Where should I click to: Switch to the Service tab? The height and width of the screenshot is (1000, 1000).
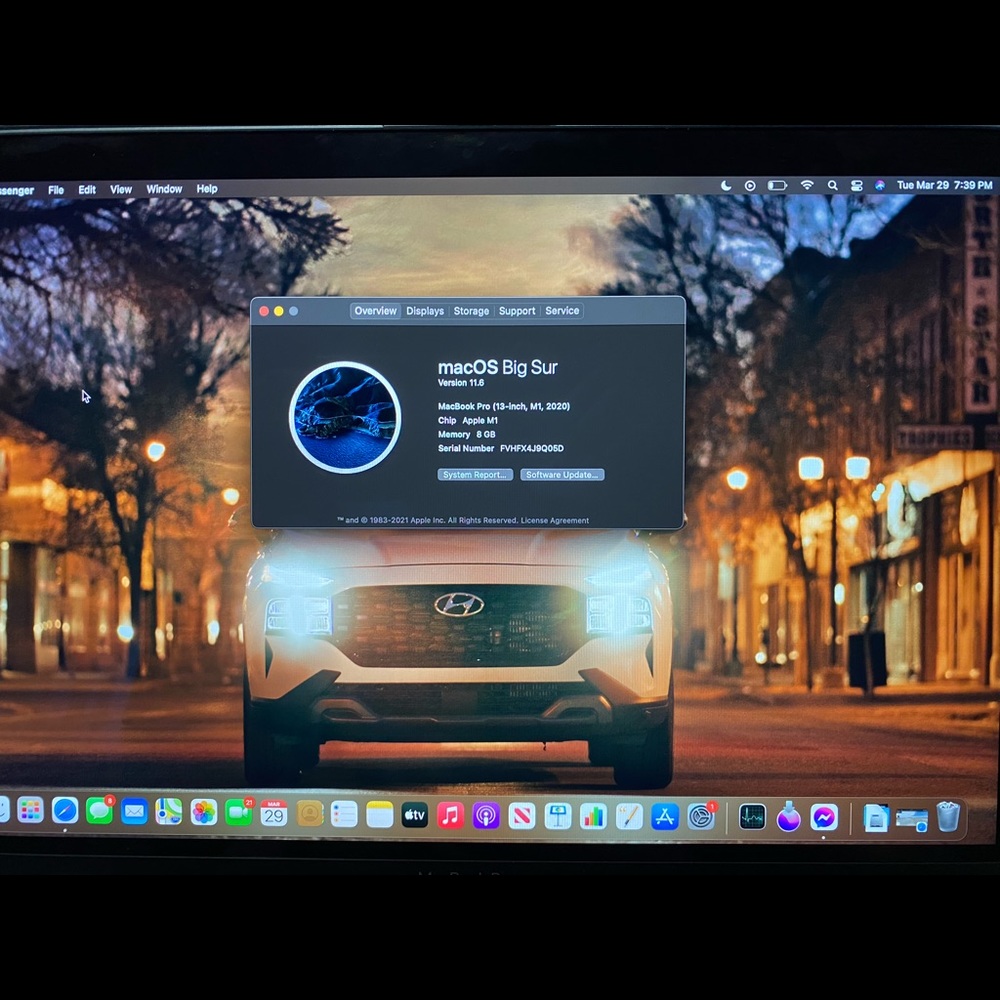[562, 311]
